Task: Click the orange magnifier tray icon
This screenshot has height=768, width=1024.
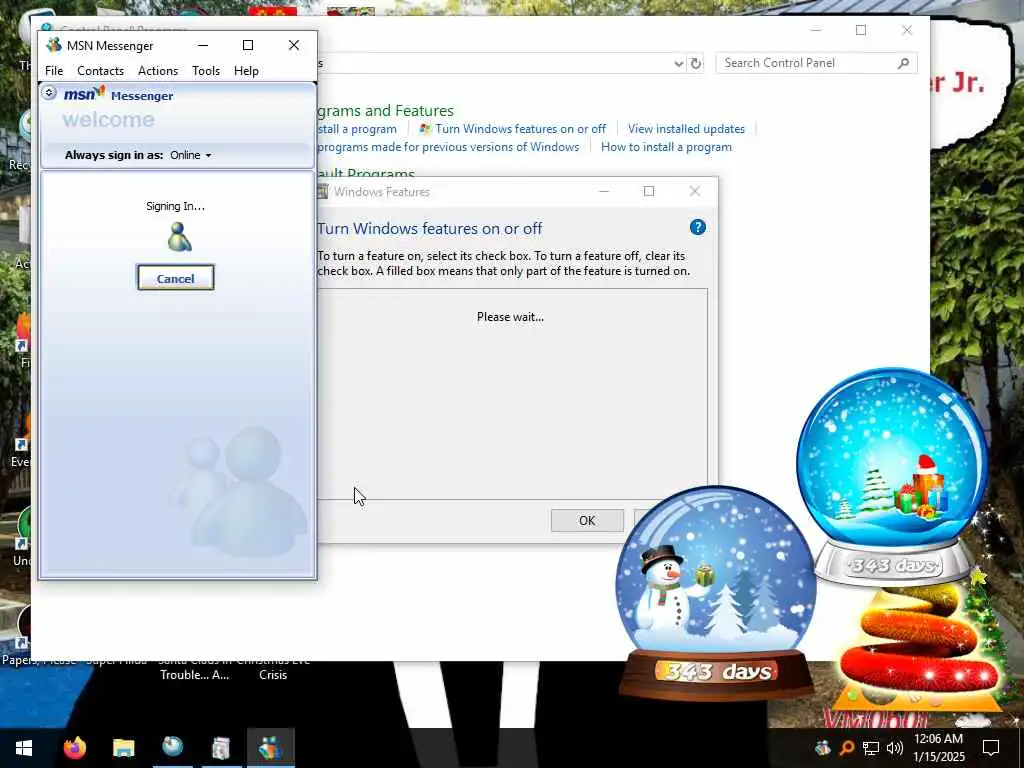Action: click(847, 748)
